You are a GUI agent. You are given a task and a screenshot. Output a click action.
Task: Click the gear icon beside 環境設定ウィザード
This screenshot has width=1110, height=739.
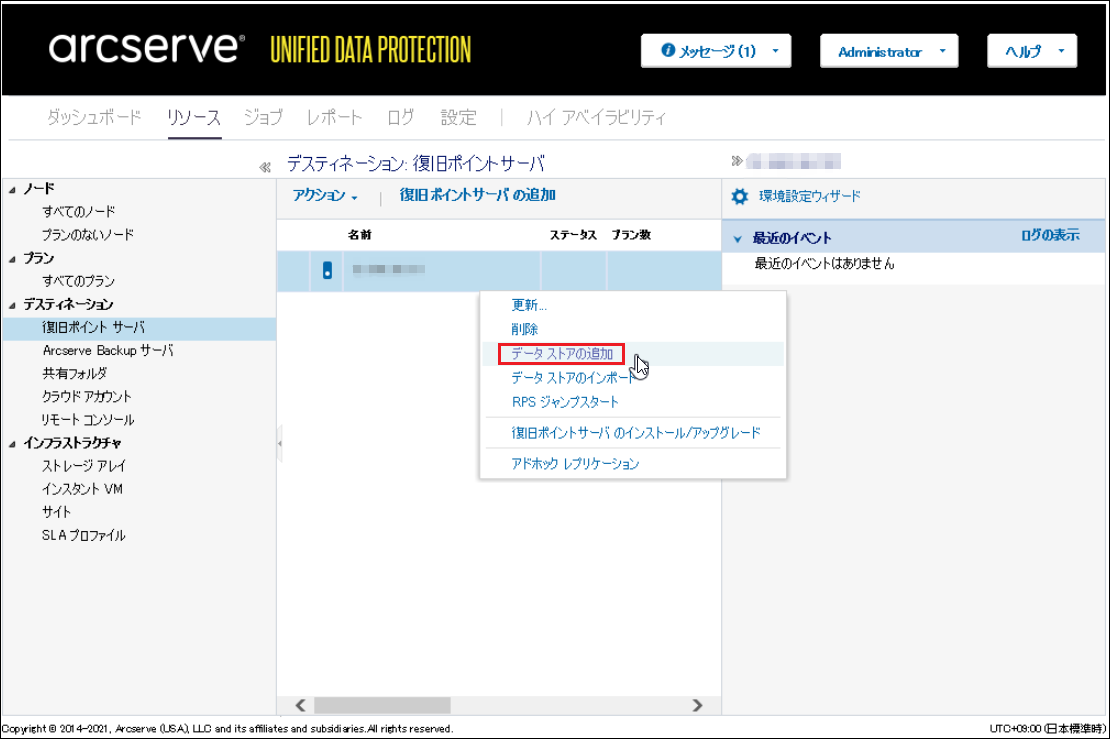click(x=740, y=197)
